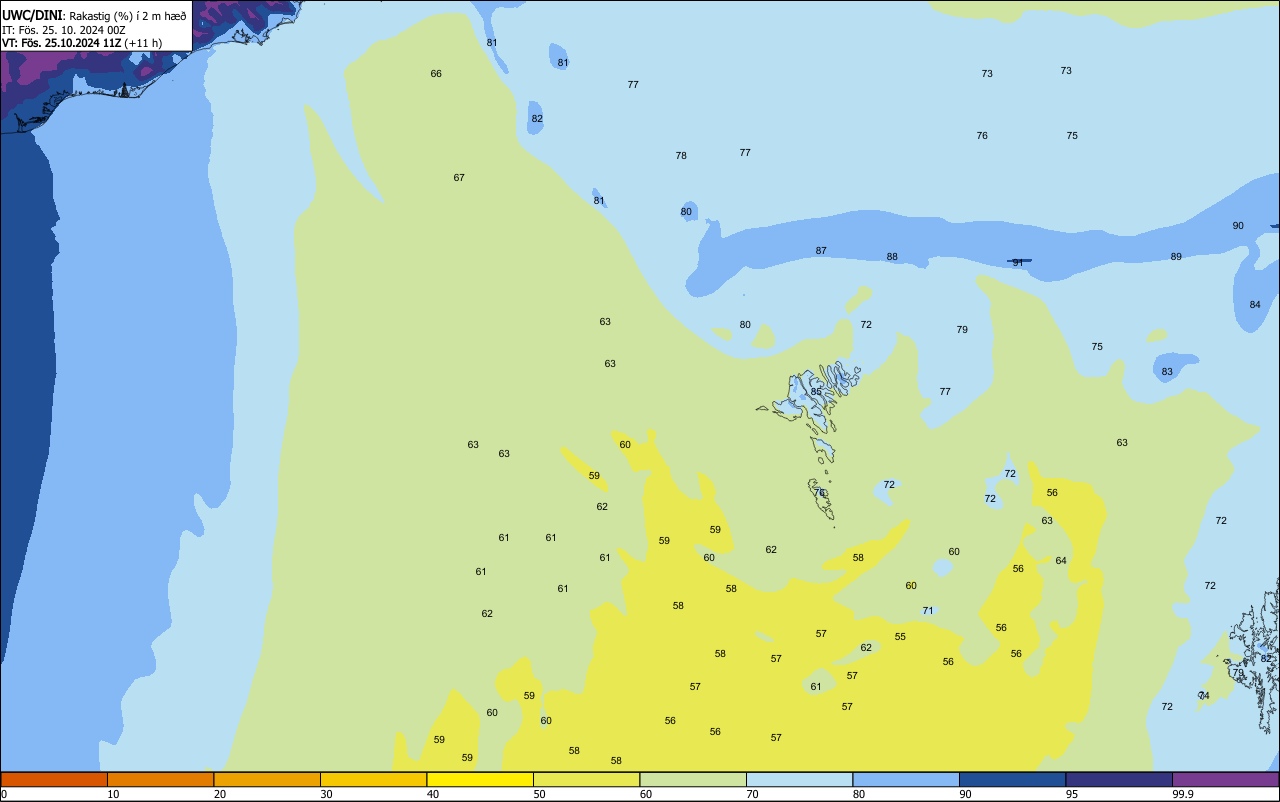The image size is (1280, 802).
Task: Click the legend tick label 50
Action: pos(539,795)
